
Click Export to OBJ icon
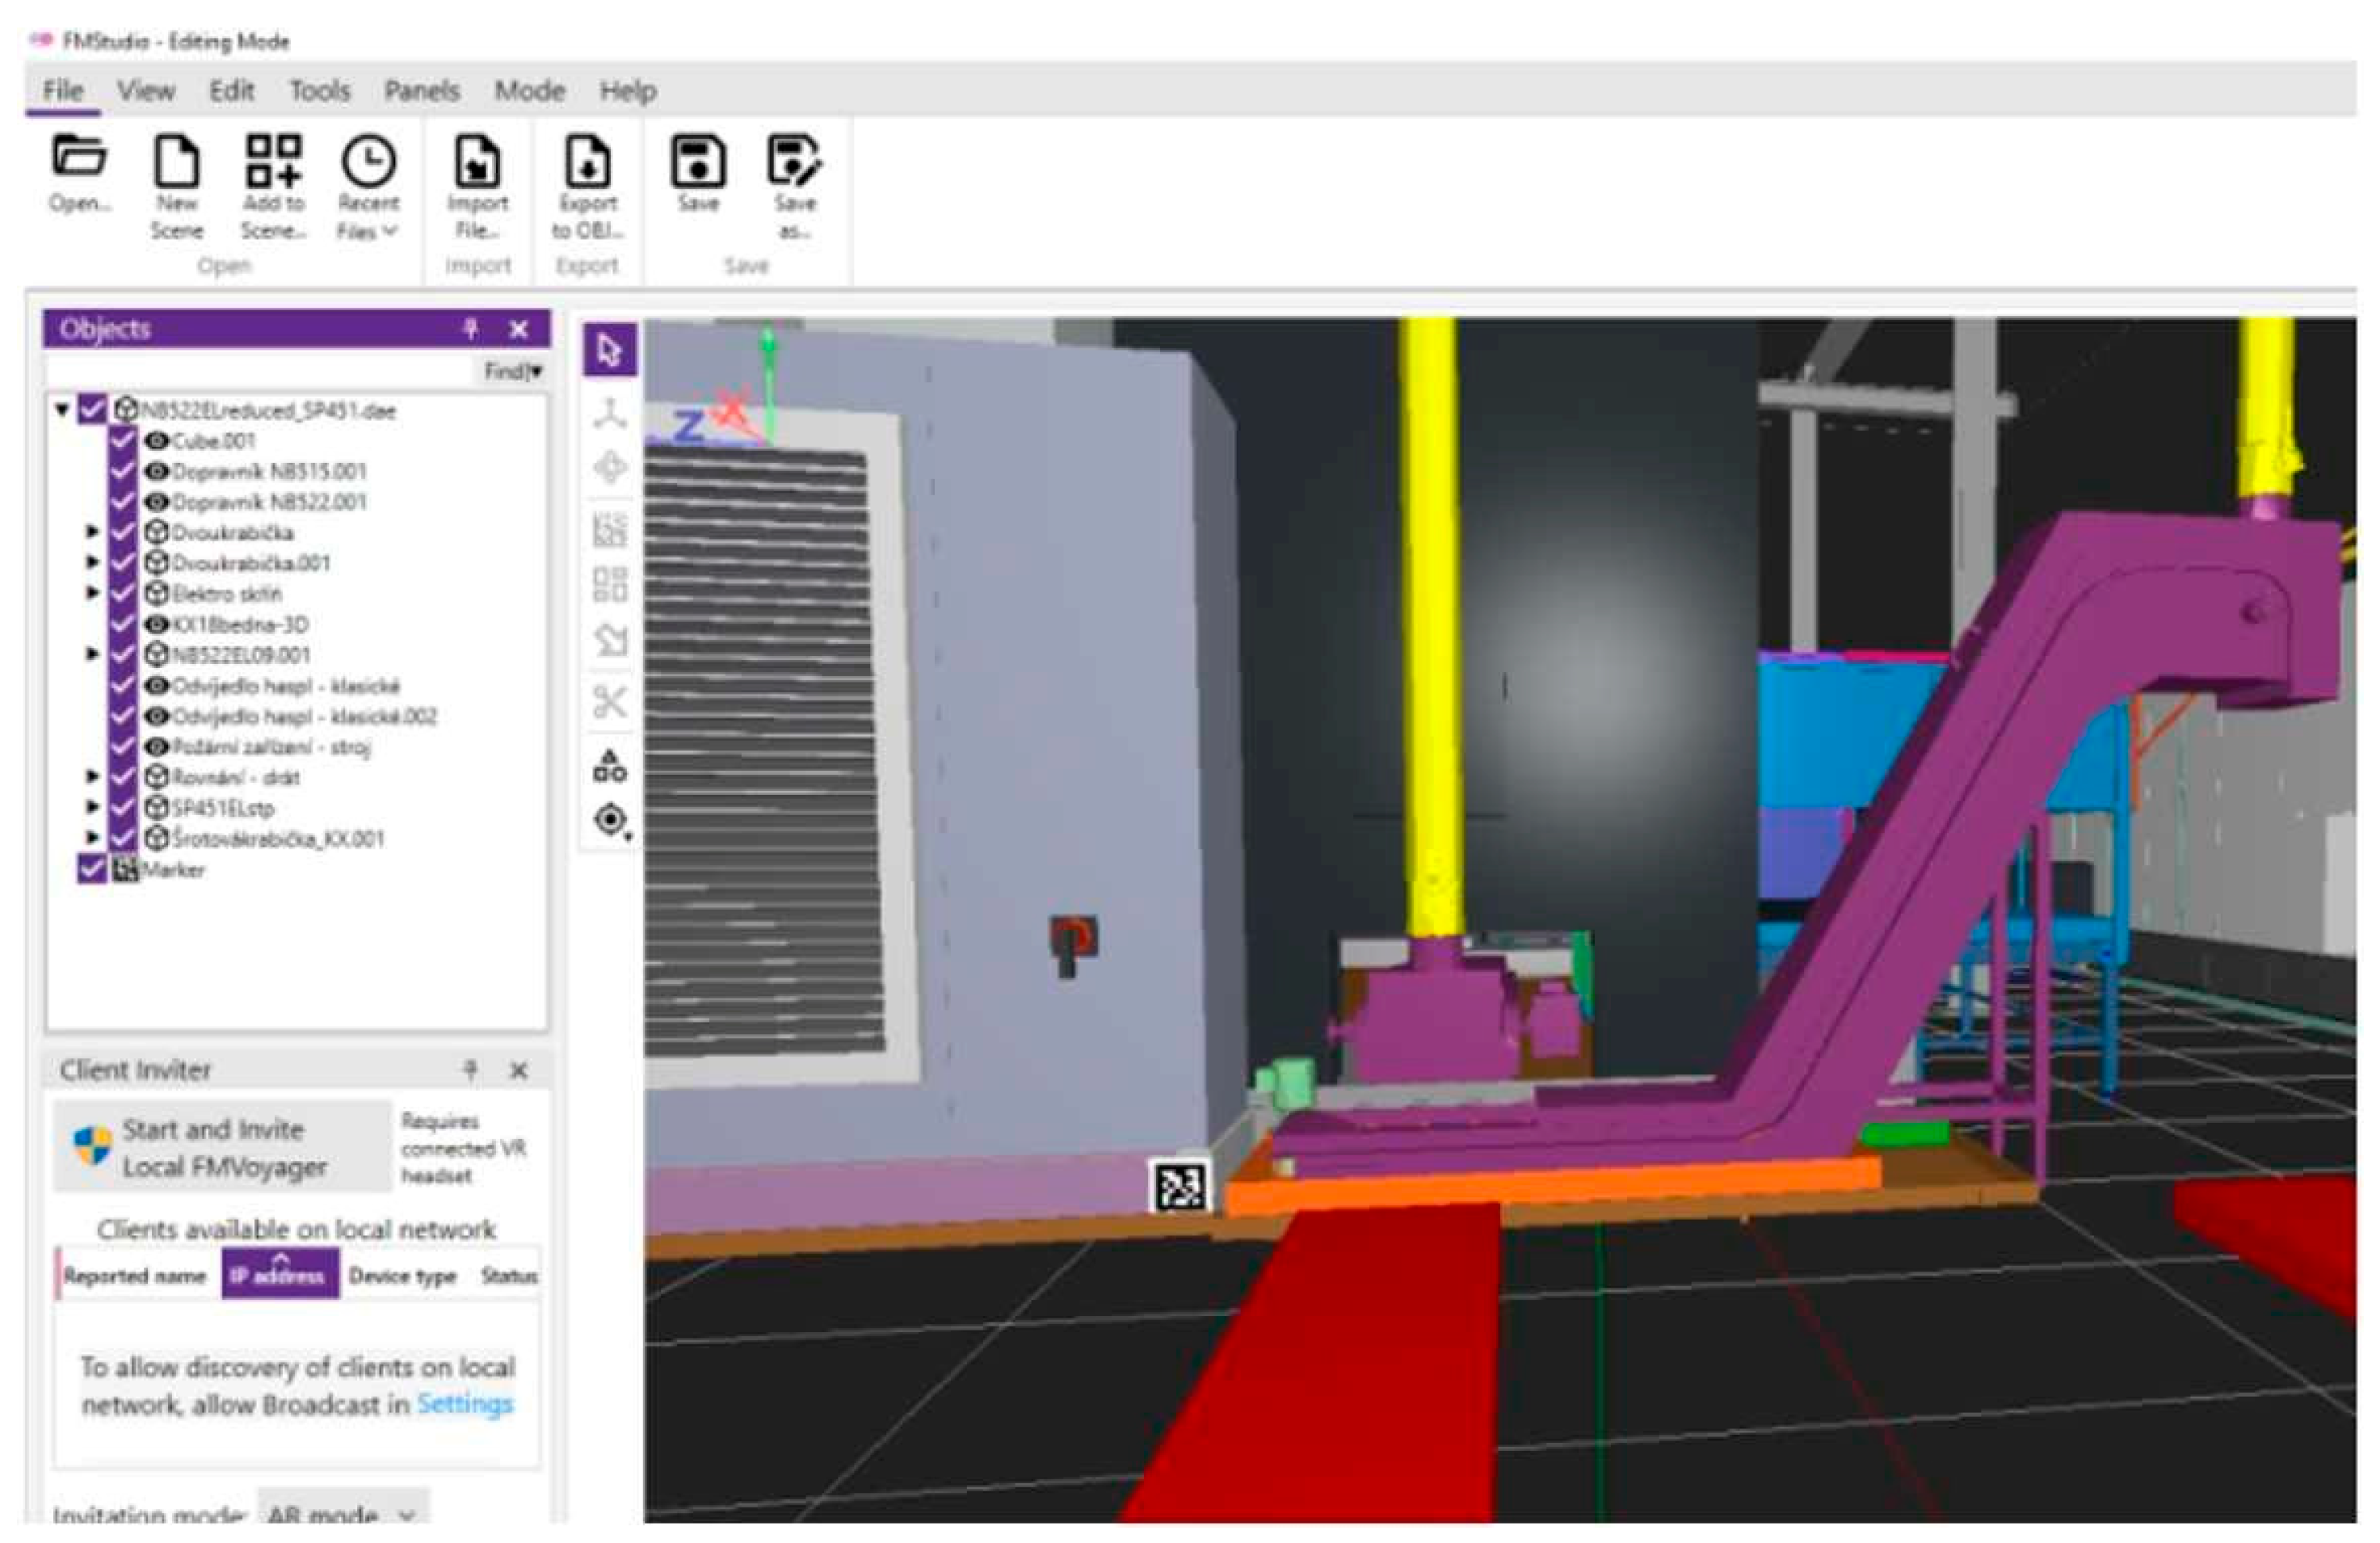[x=587, y=162]
